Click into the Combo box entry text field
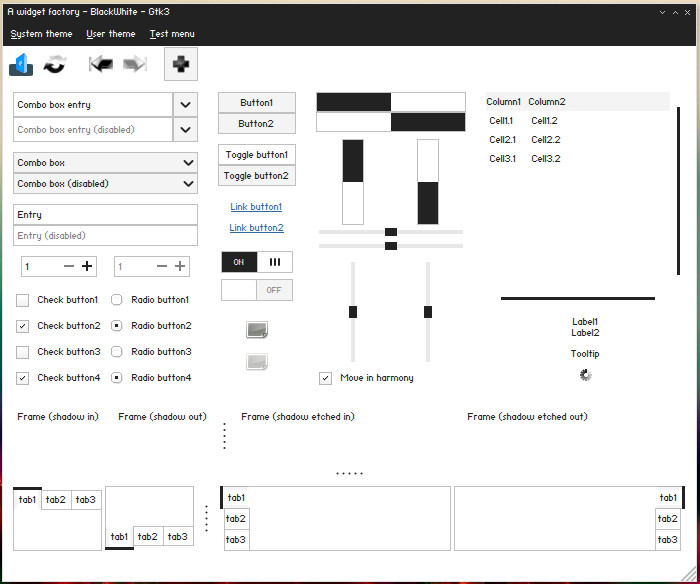 click(93, 104)
